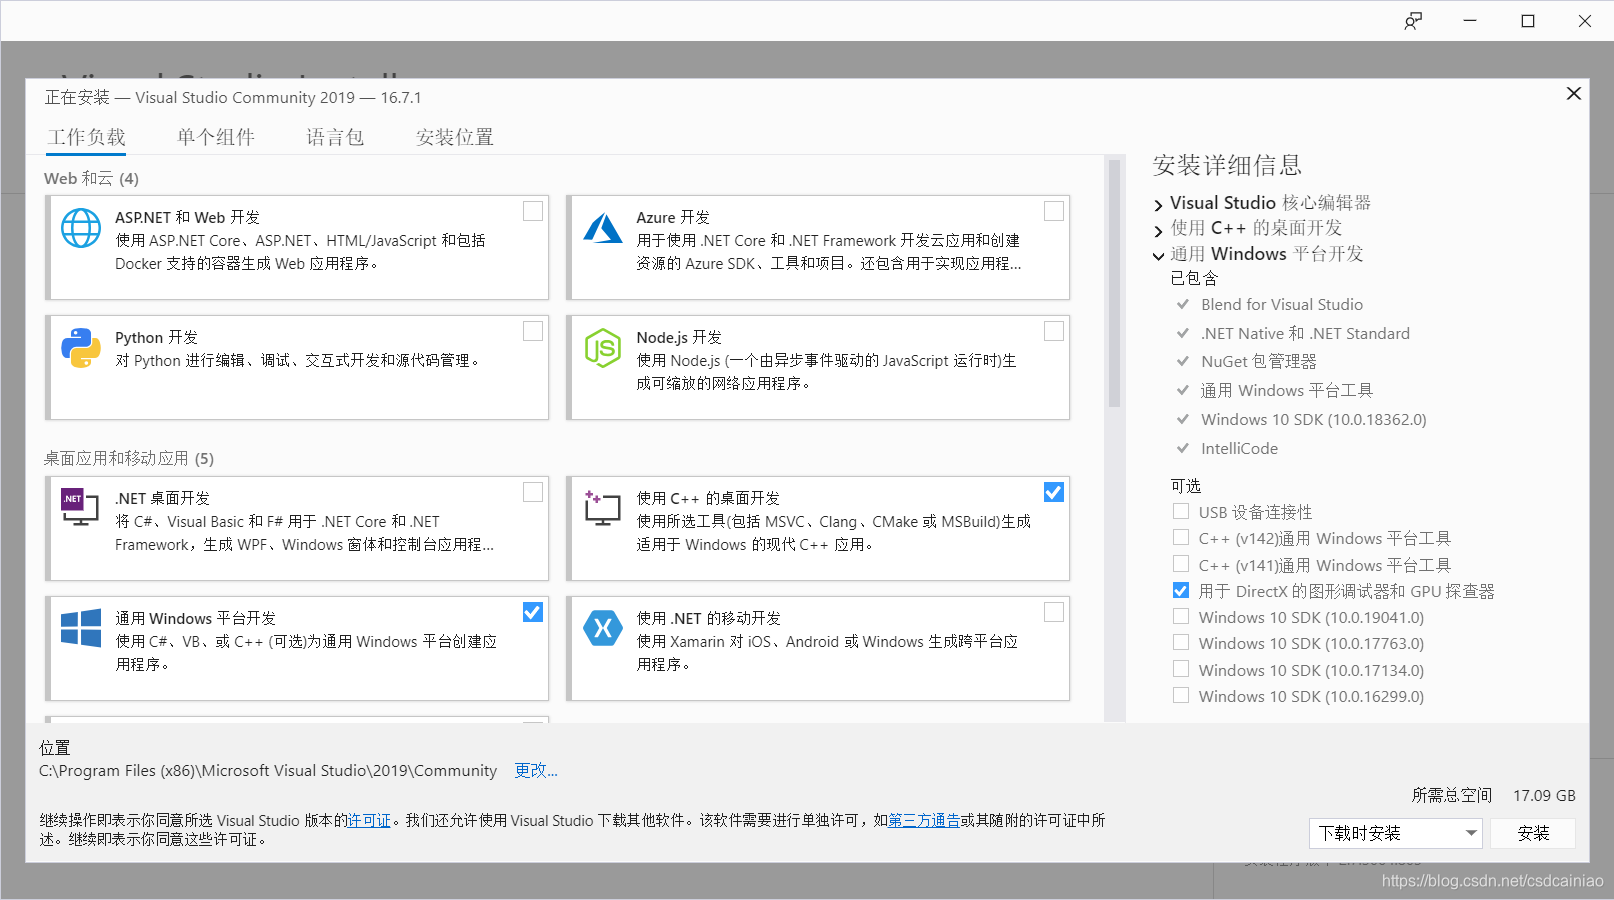Check the Node.js development workload
1614x900 pixels.
pos(1054,331)
